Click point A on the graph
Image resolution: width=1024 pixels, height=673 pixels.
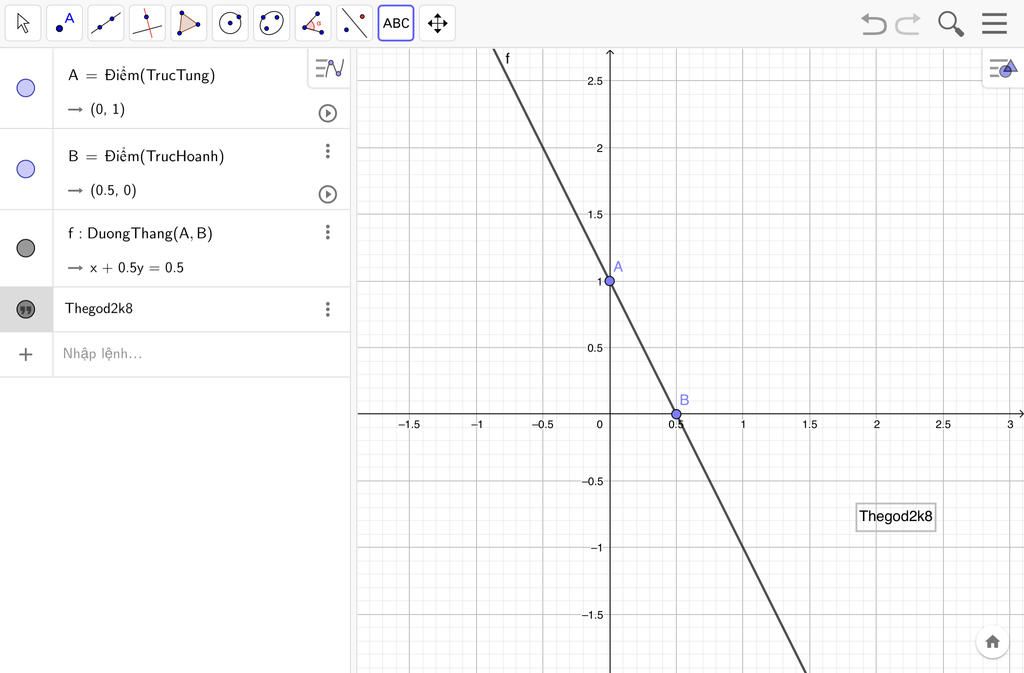click(x=609, y=281)
